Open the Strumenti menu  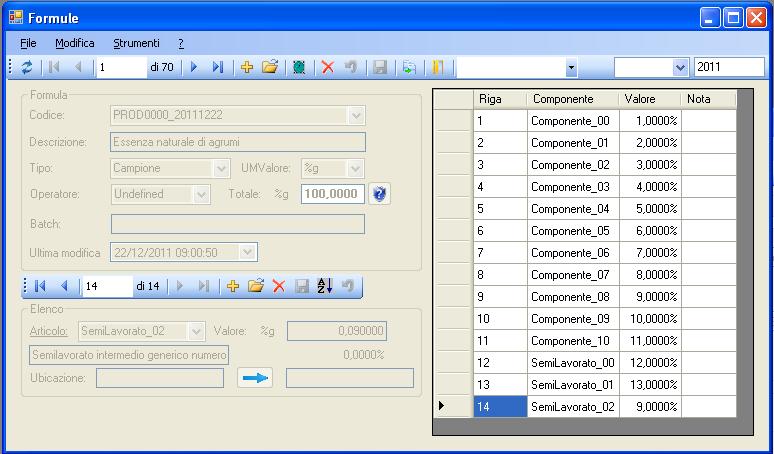coord(136,43)
